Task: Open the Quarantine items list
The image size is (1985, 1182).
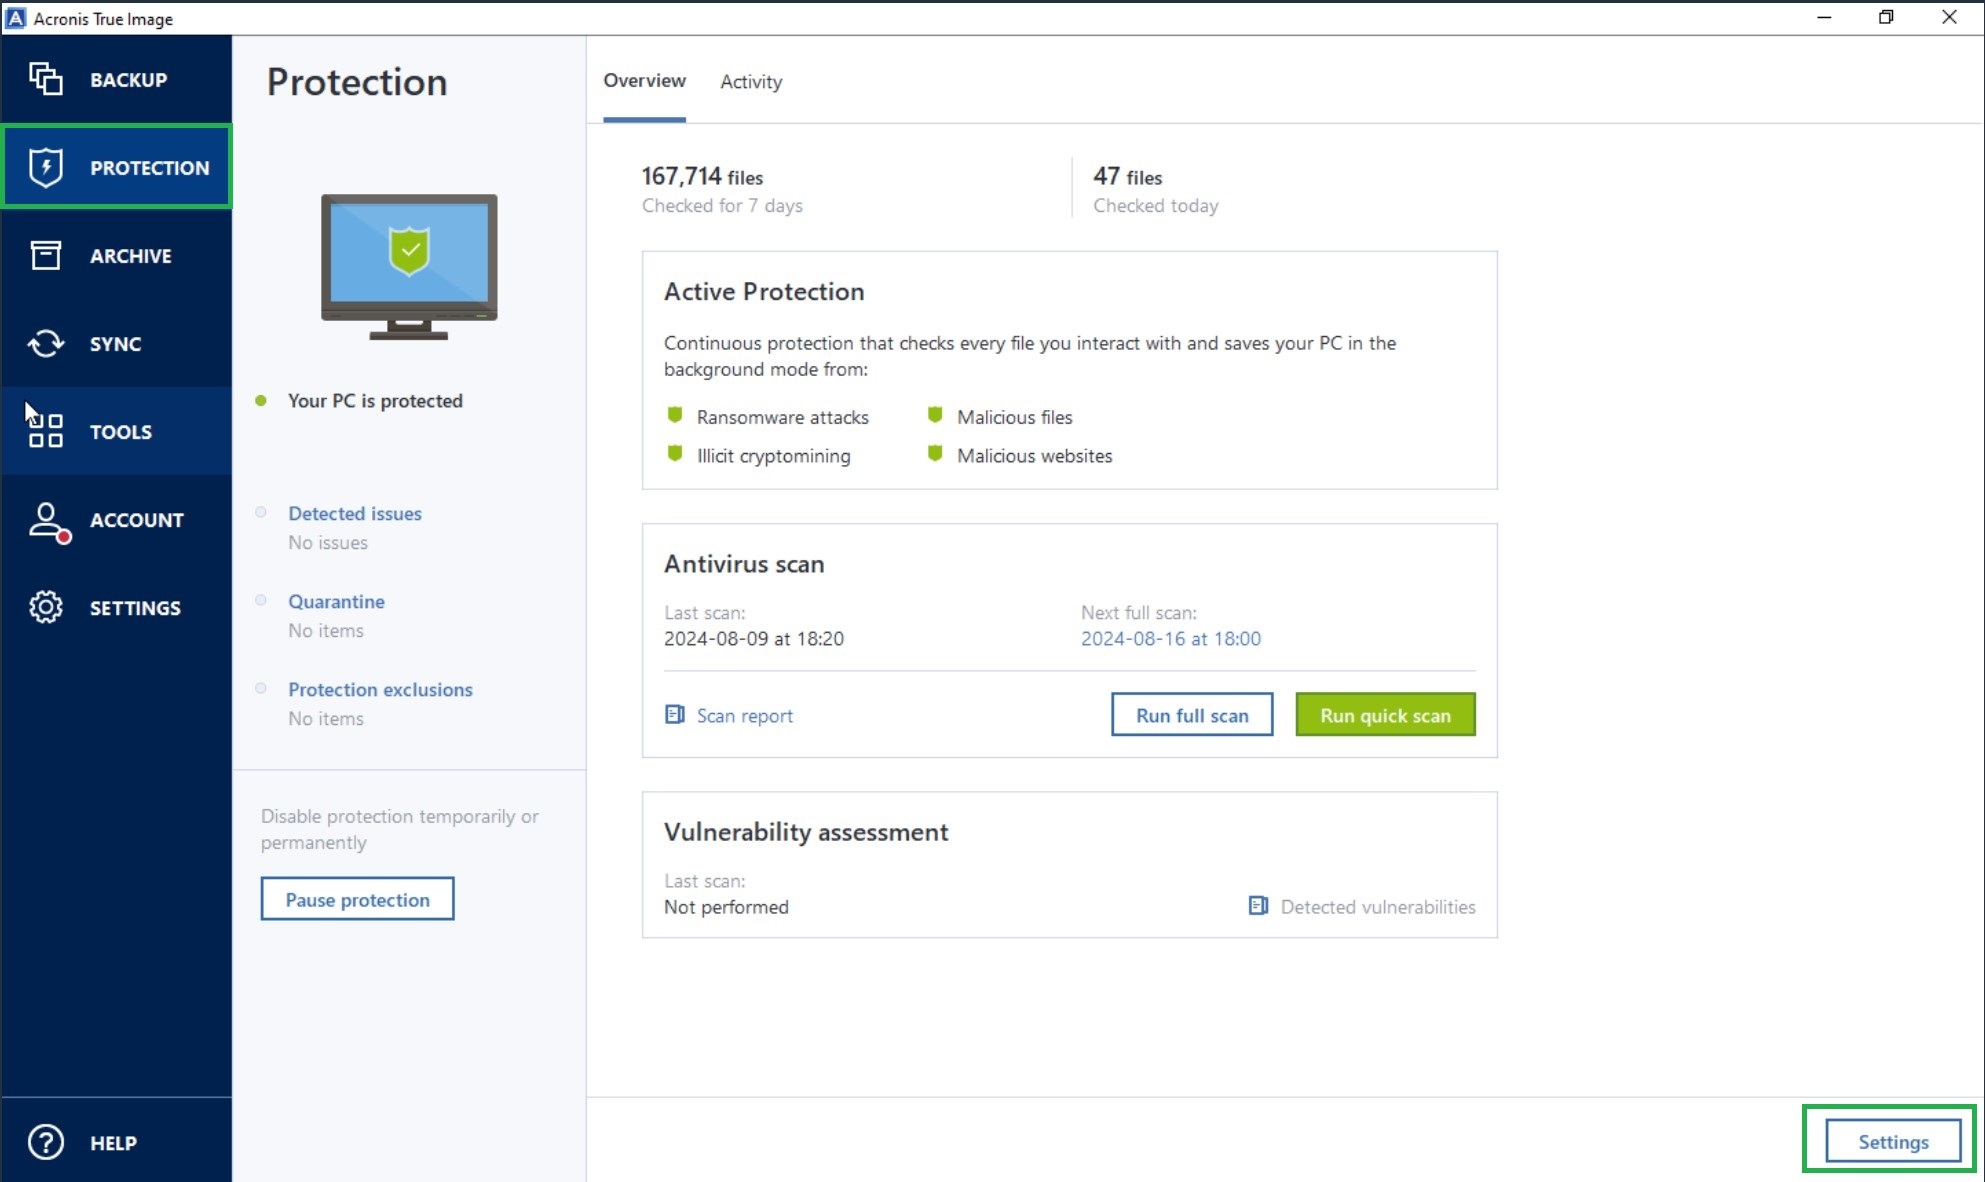Action: [336, 601]
